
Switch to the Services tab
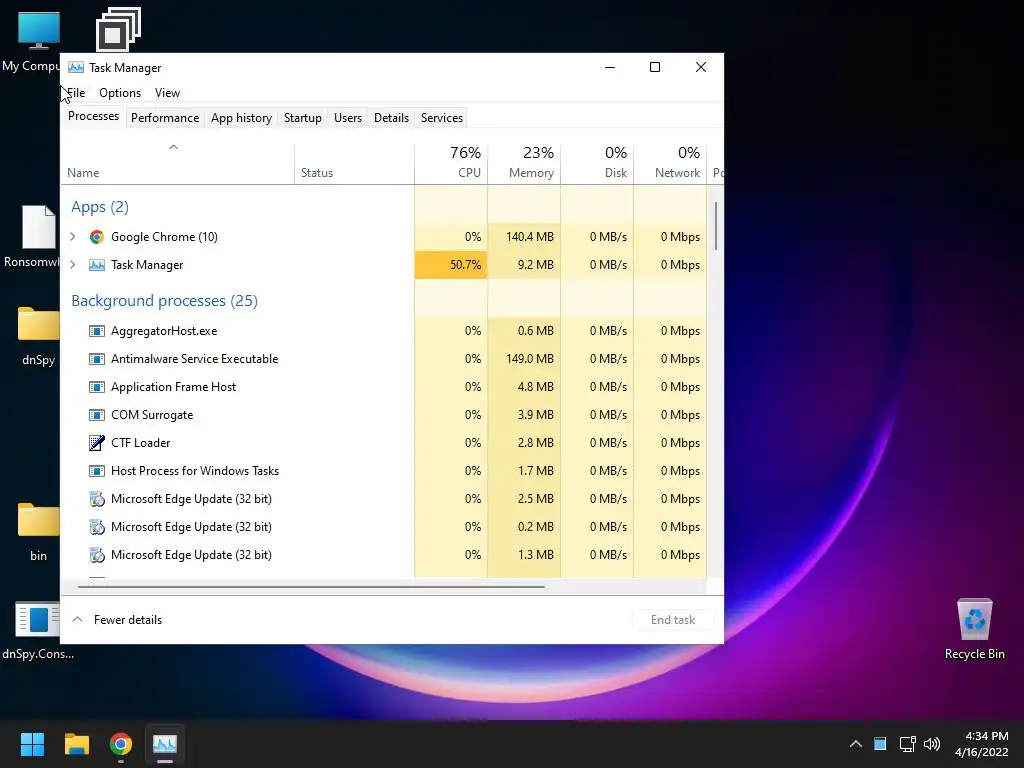click(x=441, y=118)
